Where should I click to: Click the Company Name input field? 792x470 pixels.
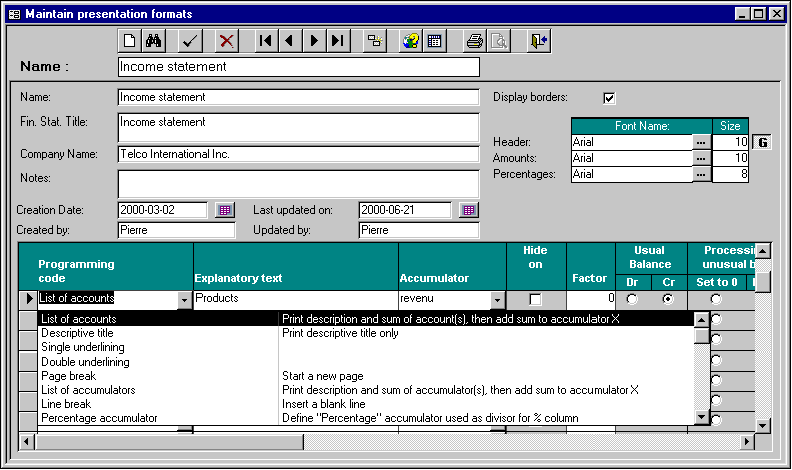pyautogui.click(x=298, y=155)
